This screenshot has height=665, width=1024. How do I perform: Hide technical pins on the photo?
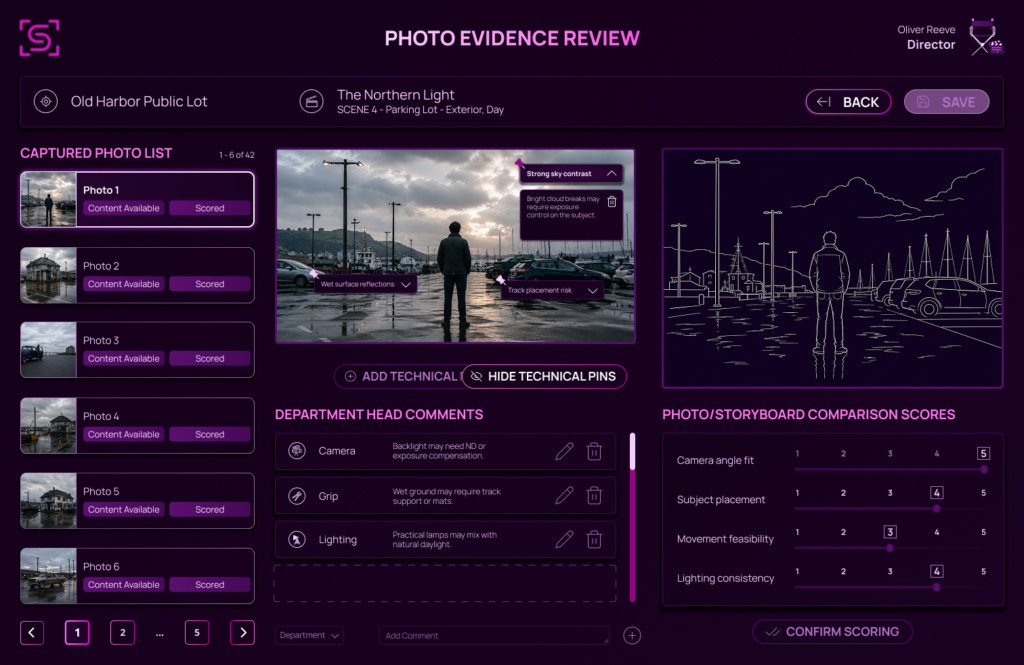click(544, 376)
